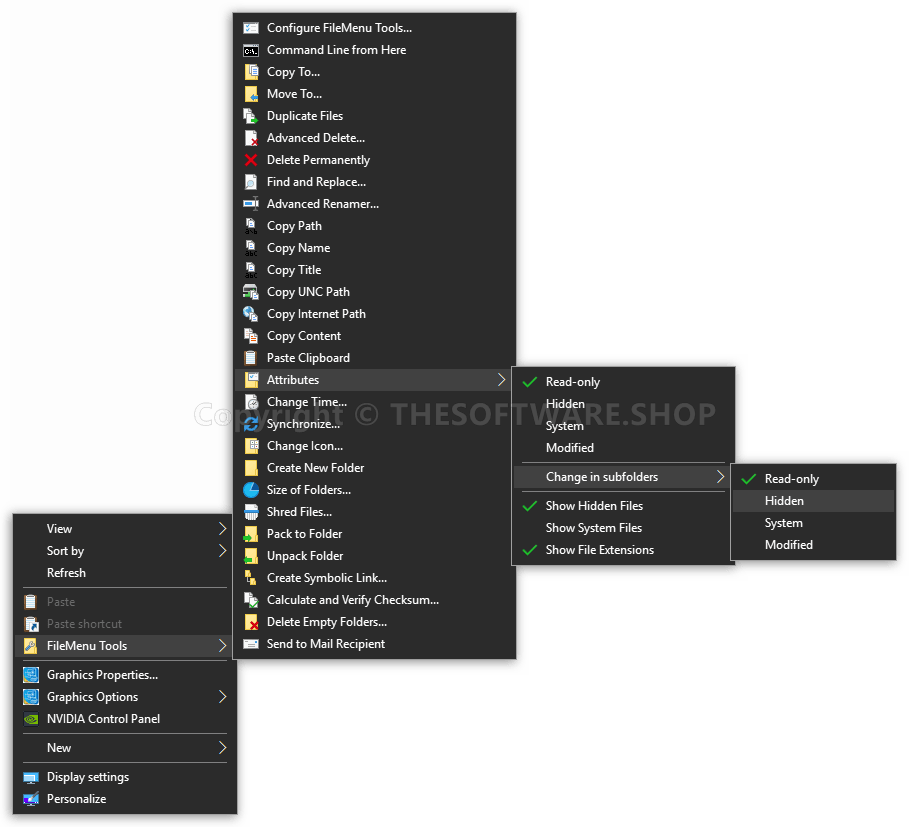Click the Command Line from Here icon
This screenshot has height=827, width=909.
pos(250,50)
